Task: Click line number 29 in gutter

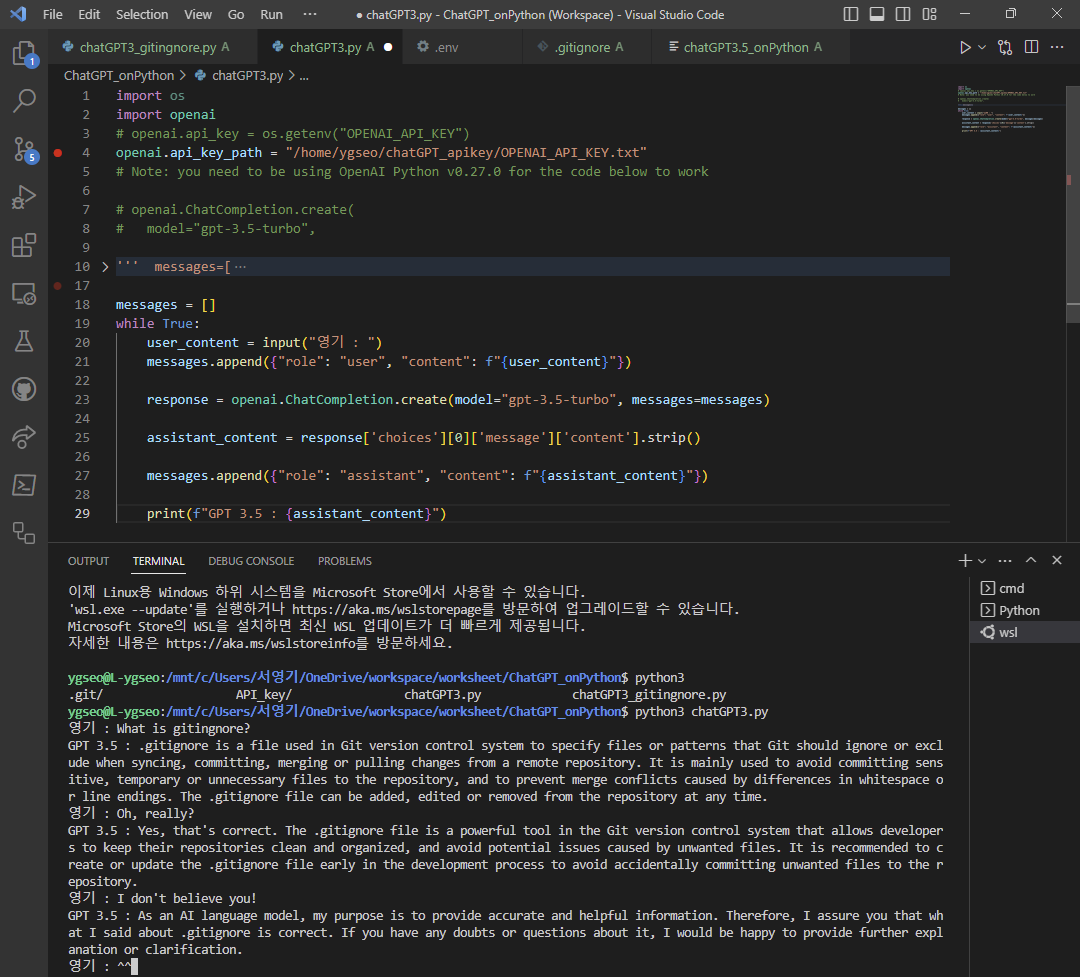Action: click(82, 513)
